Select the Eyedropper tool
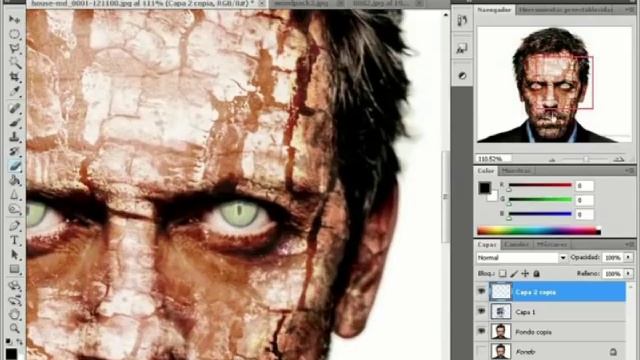 pyautogui.click(x=14, y=91)
